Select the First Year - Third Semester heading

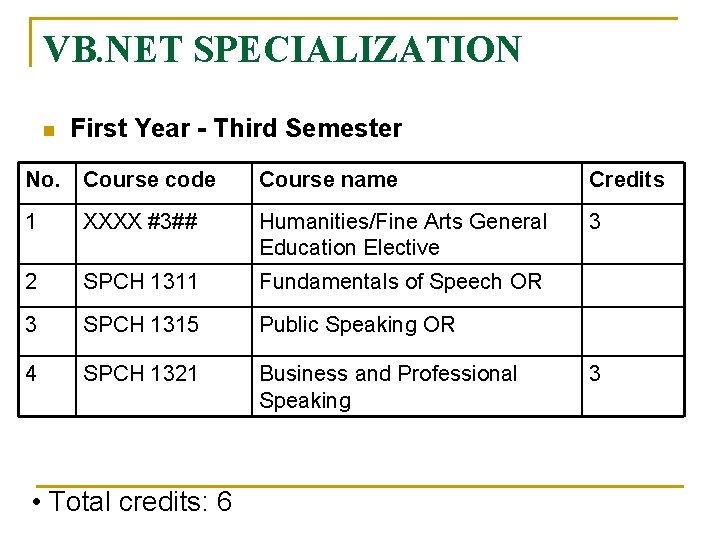(x=236, y=129)
